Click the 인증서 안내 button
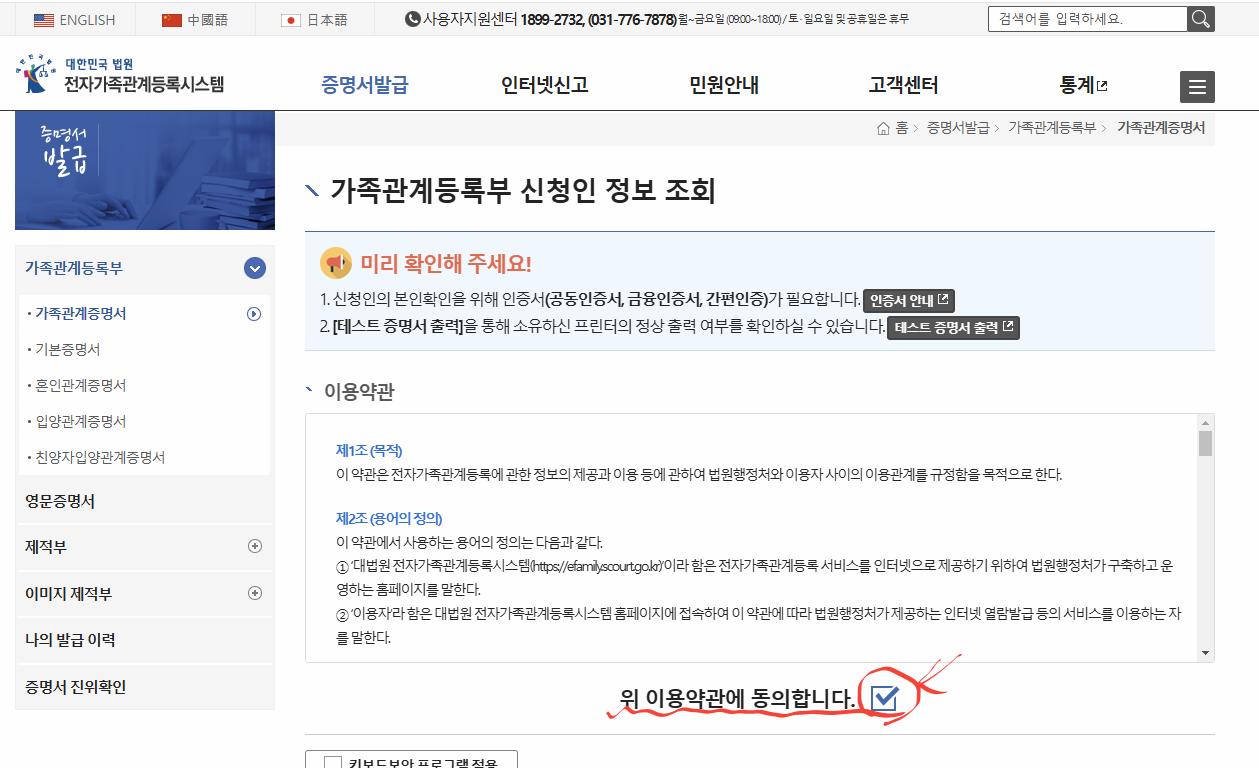The image size is (1259, 768). coord(909,299)
